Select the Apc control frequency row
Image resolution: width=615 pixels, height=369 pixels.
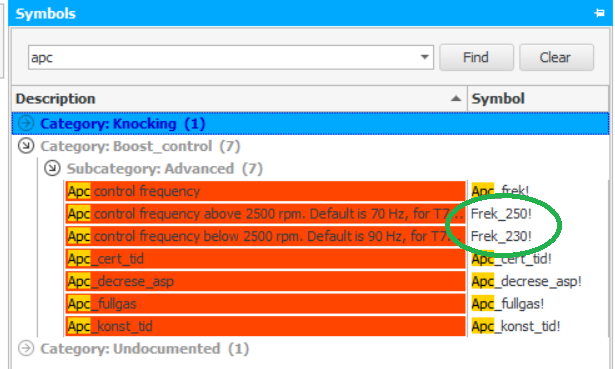point(266,191)
